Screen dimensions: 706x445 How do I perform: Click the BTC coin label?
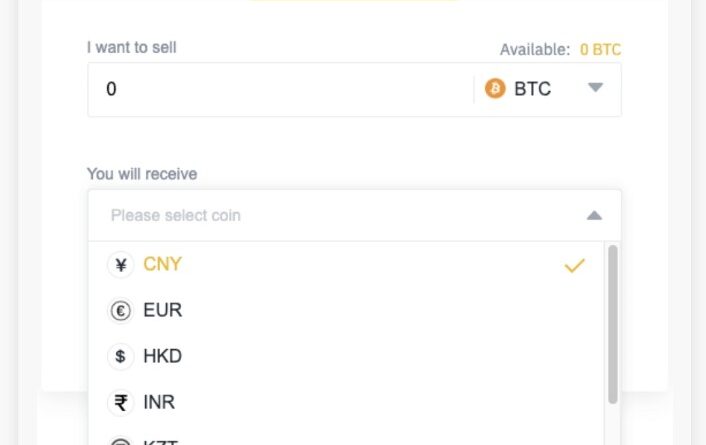pyautogui.click(x=533, y=89)
